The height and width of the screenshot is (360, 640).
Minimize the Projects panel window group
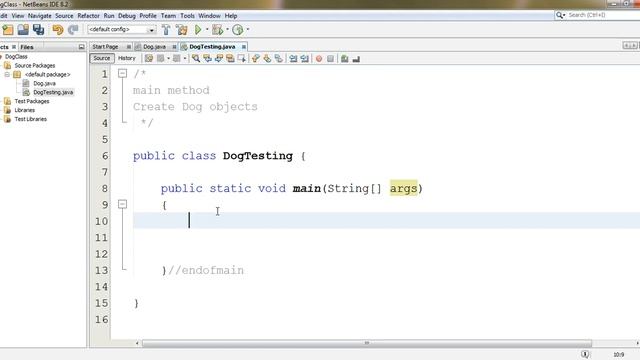coord(81,47)
